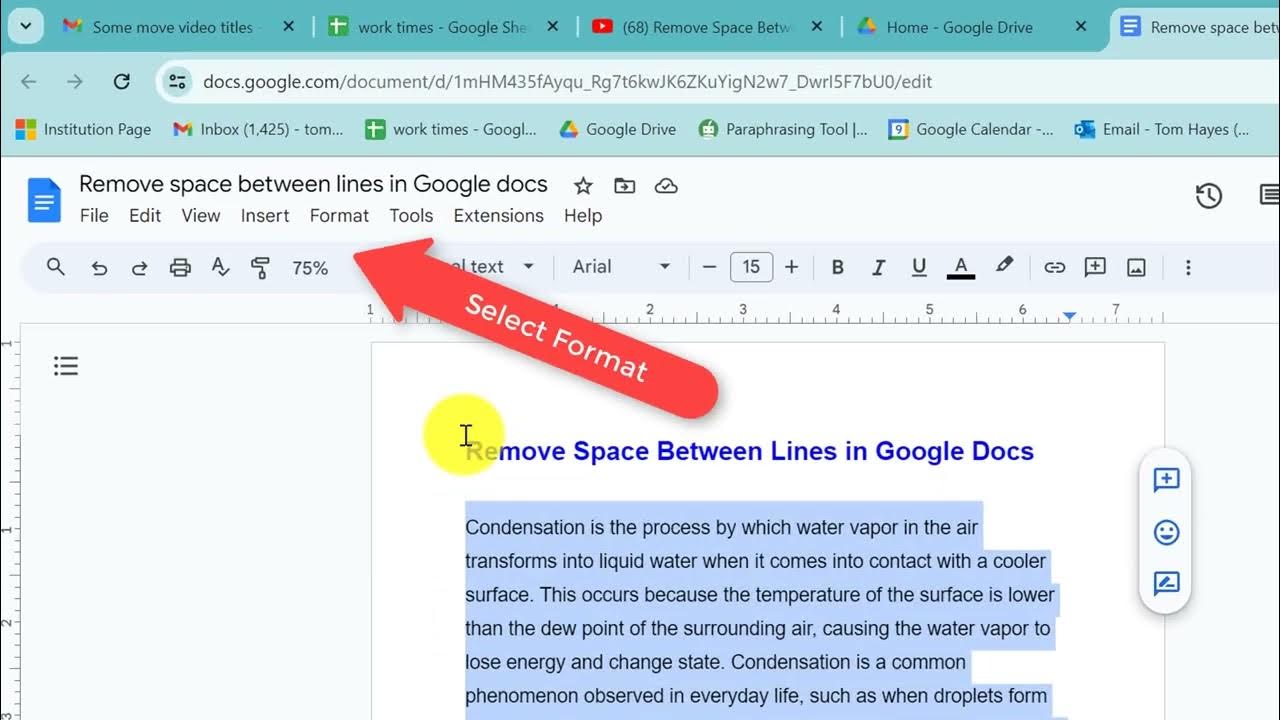Close the work times Google Sheets tab
1280x720 pixels.
pyautogui.click(x=553, y=27)
